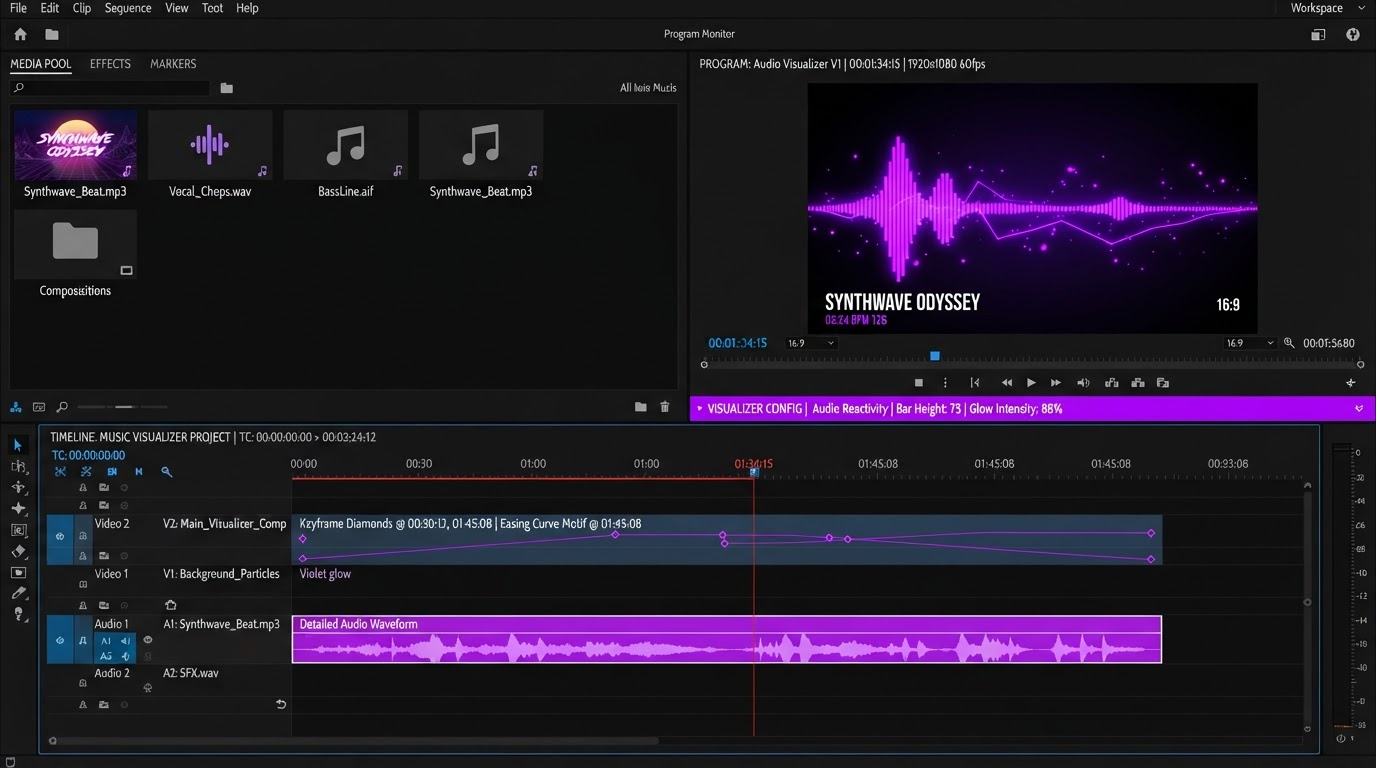Open the File menu

[18, 8]
